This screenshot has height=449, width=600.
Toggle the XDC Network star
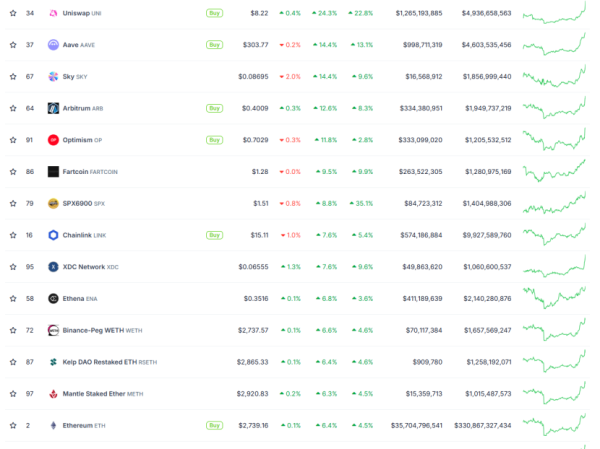coord(13,267)
